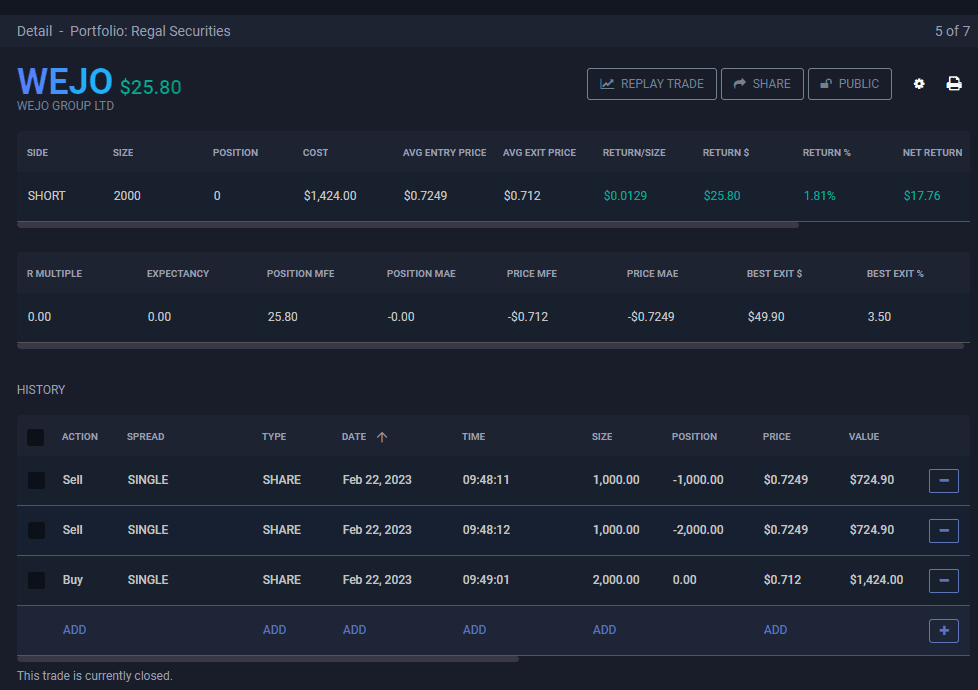Sort by the Date column arrow
The image size is (978, 690).
(382, 437)
